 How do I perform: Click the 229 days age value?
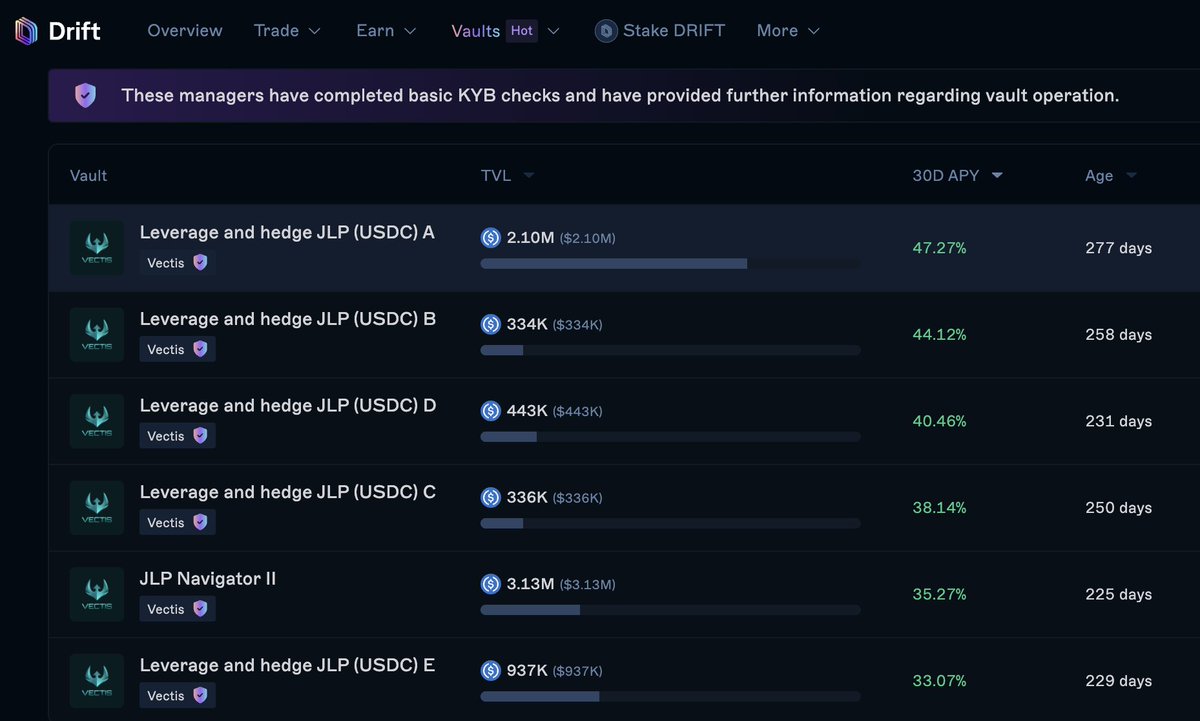tap(1119, 681)
